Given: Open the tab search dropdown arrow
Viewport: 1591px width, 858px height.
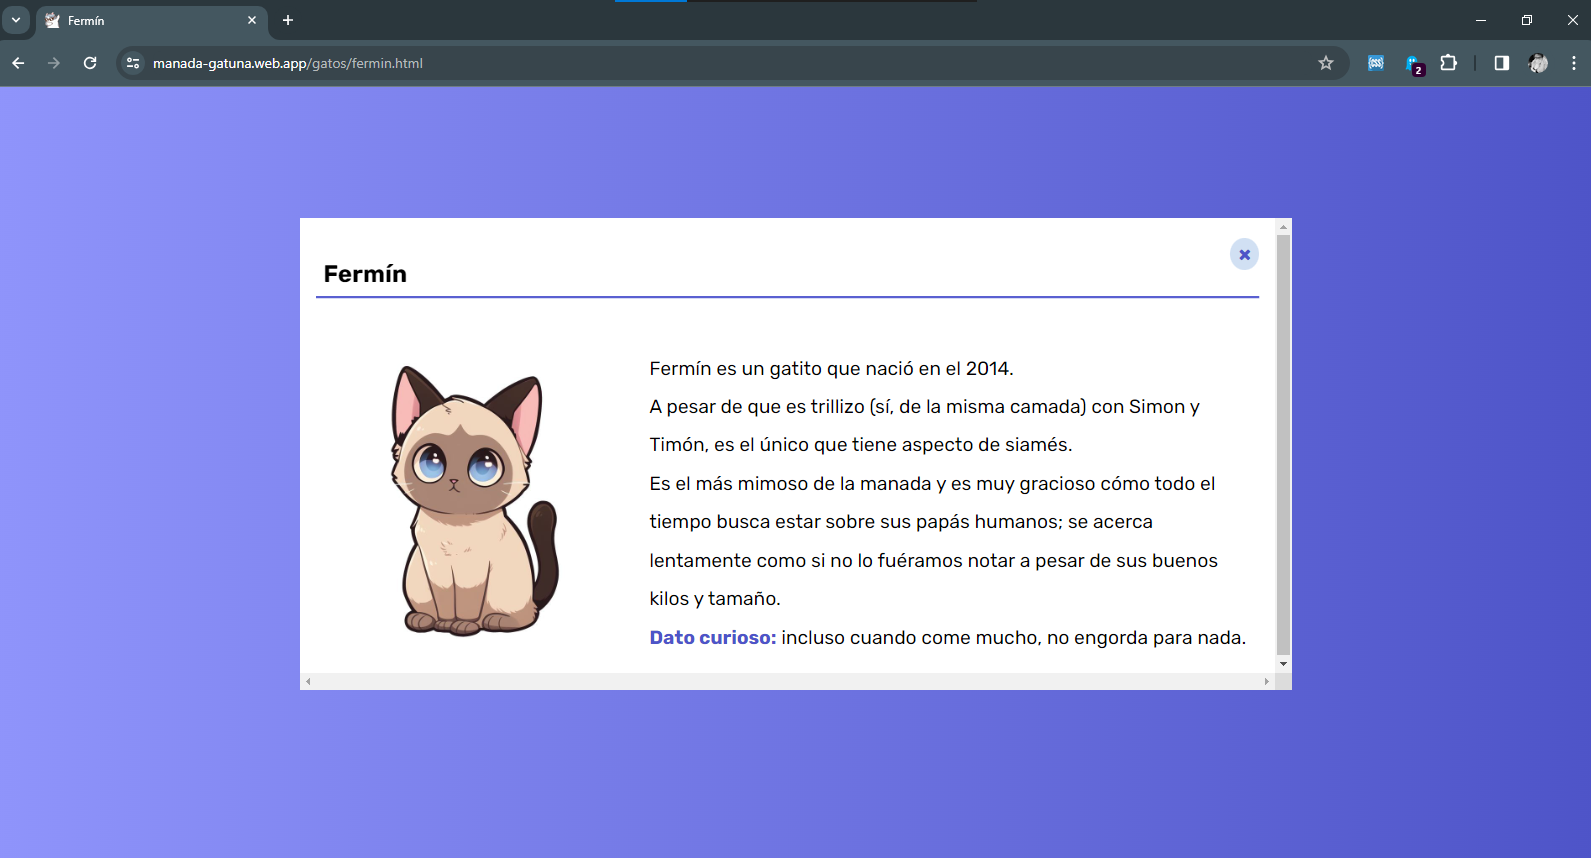Looking at the screenshot, I should [16, 20].
